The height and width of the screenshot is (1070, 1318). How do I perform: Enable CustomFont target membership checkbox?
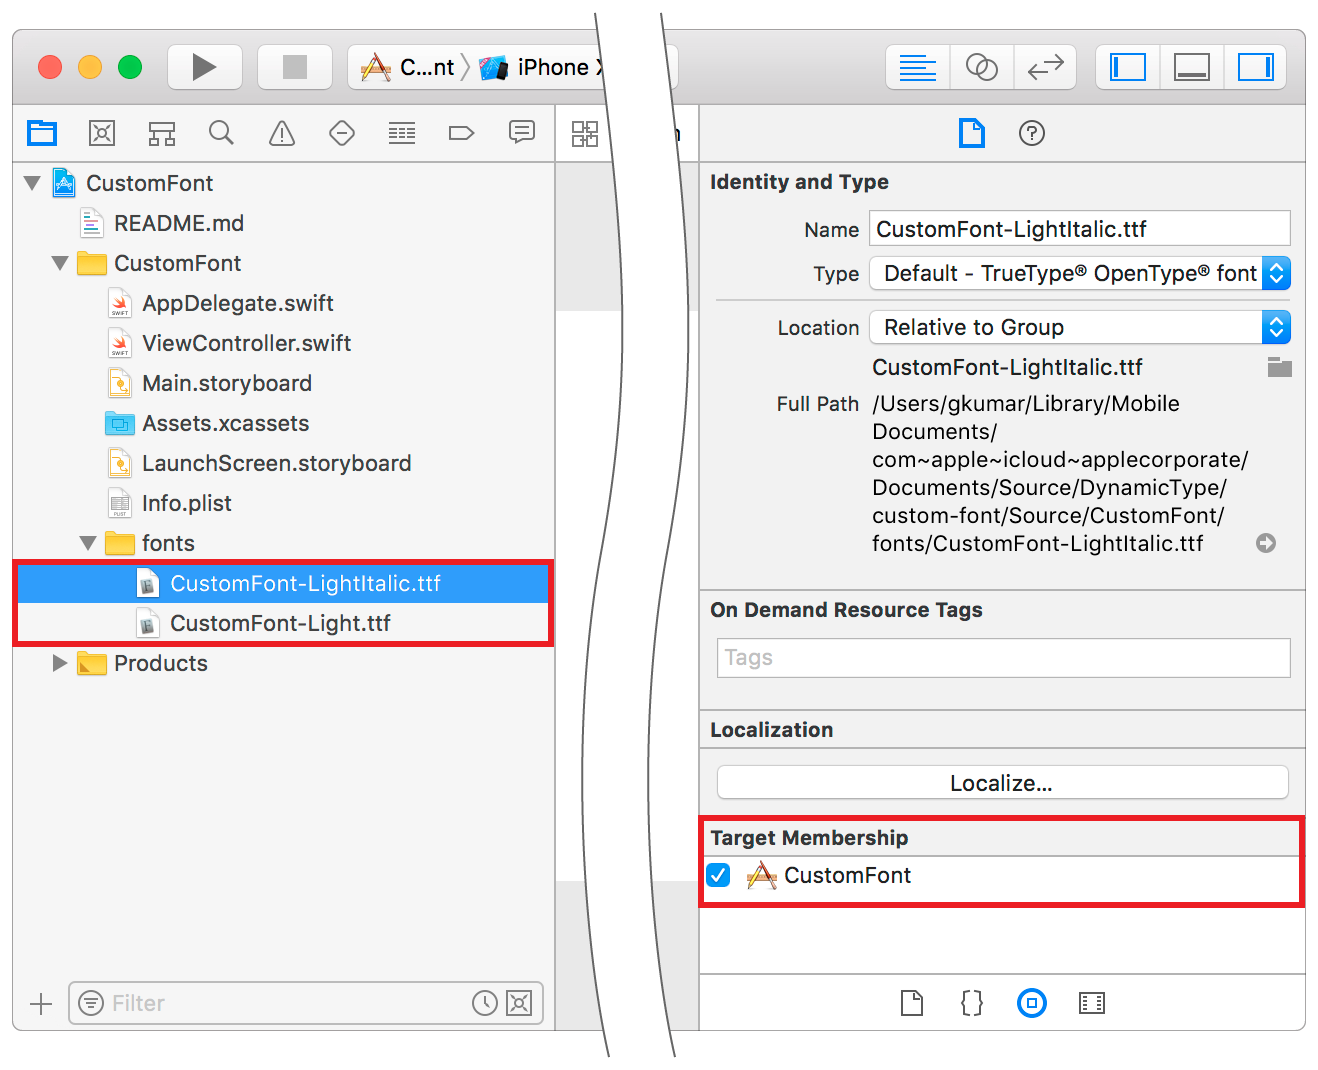(x=718, y=875)
